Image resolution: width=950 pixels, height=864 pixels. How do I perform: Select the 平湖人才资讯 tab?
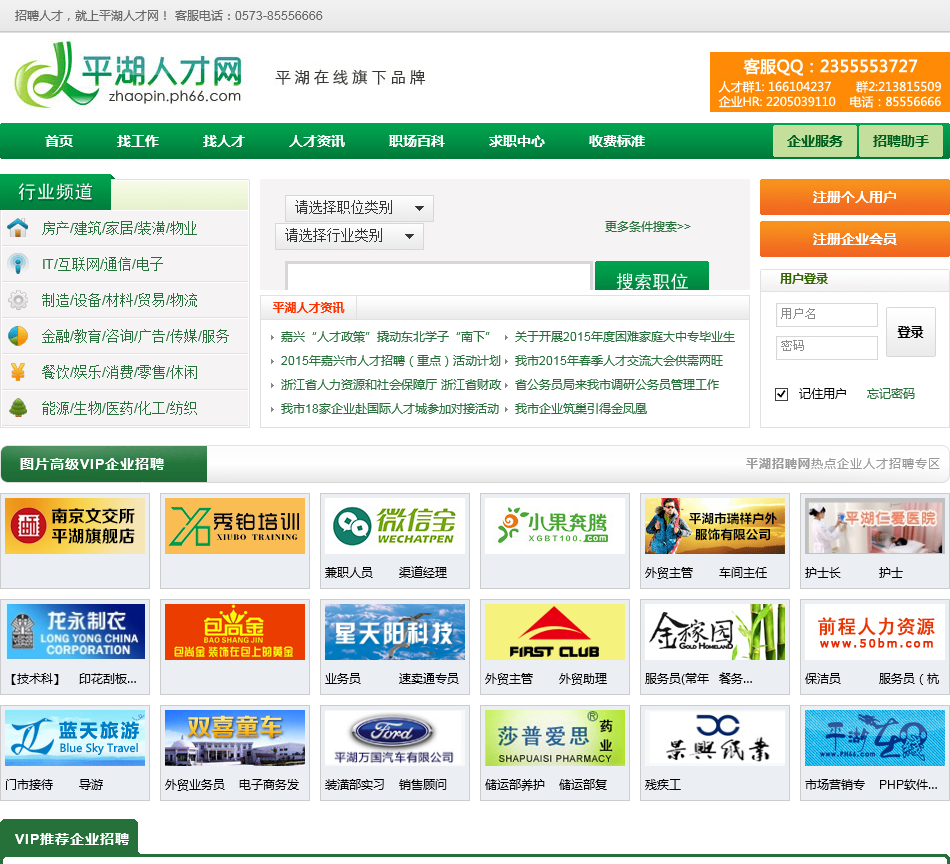tap(308, 308)
